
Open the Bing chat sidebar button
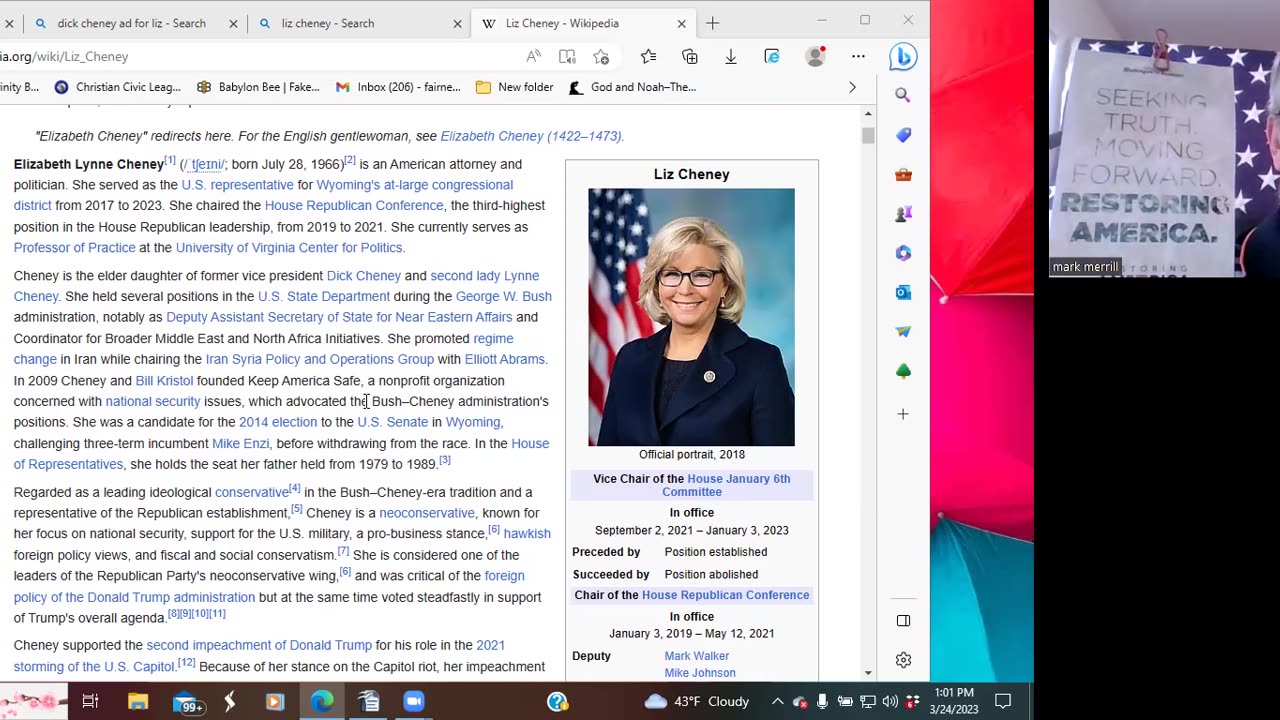pyautogui.click(x=903, y=57)
